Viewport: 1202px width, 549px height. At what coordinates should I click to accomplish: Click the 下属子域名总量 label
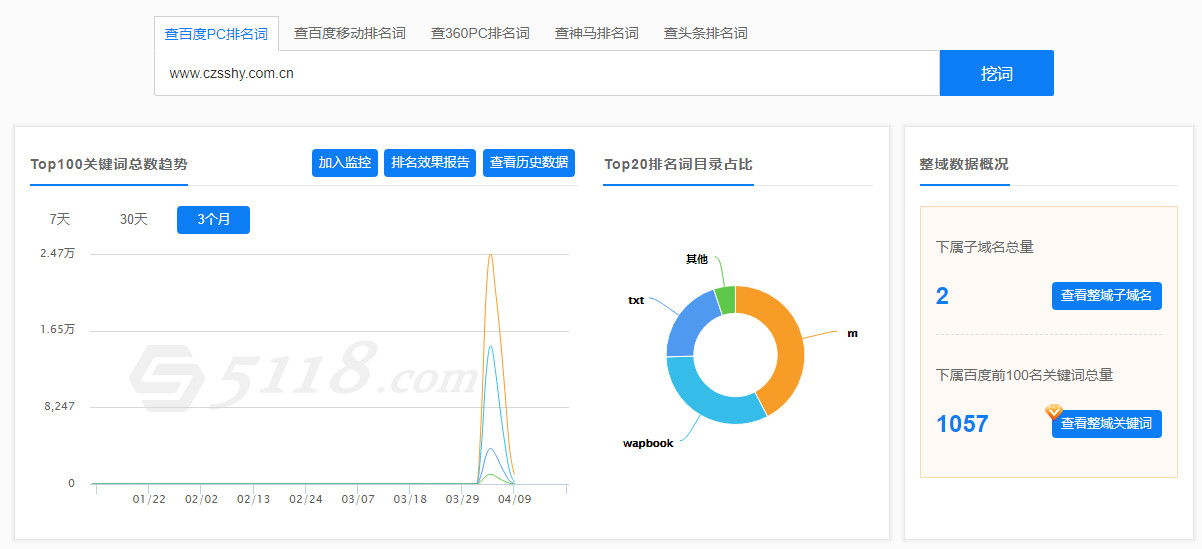tap(985, 247)
